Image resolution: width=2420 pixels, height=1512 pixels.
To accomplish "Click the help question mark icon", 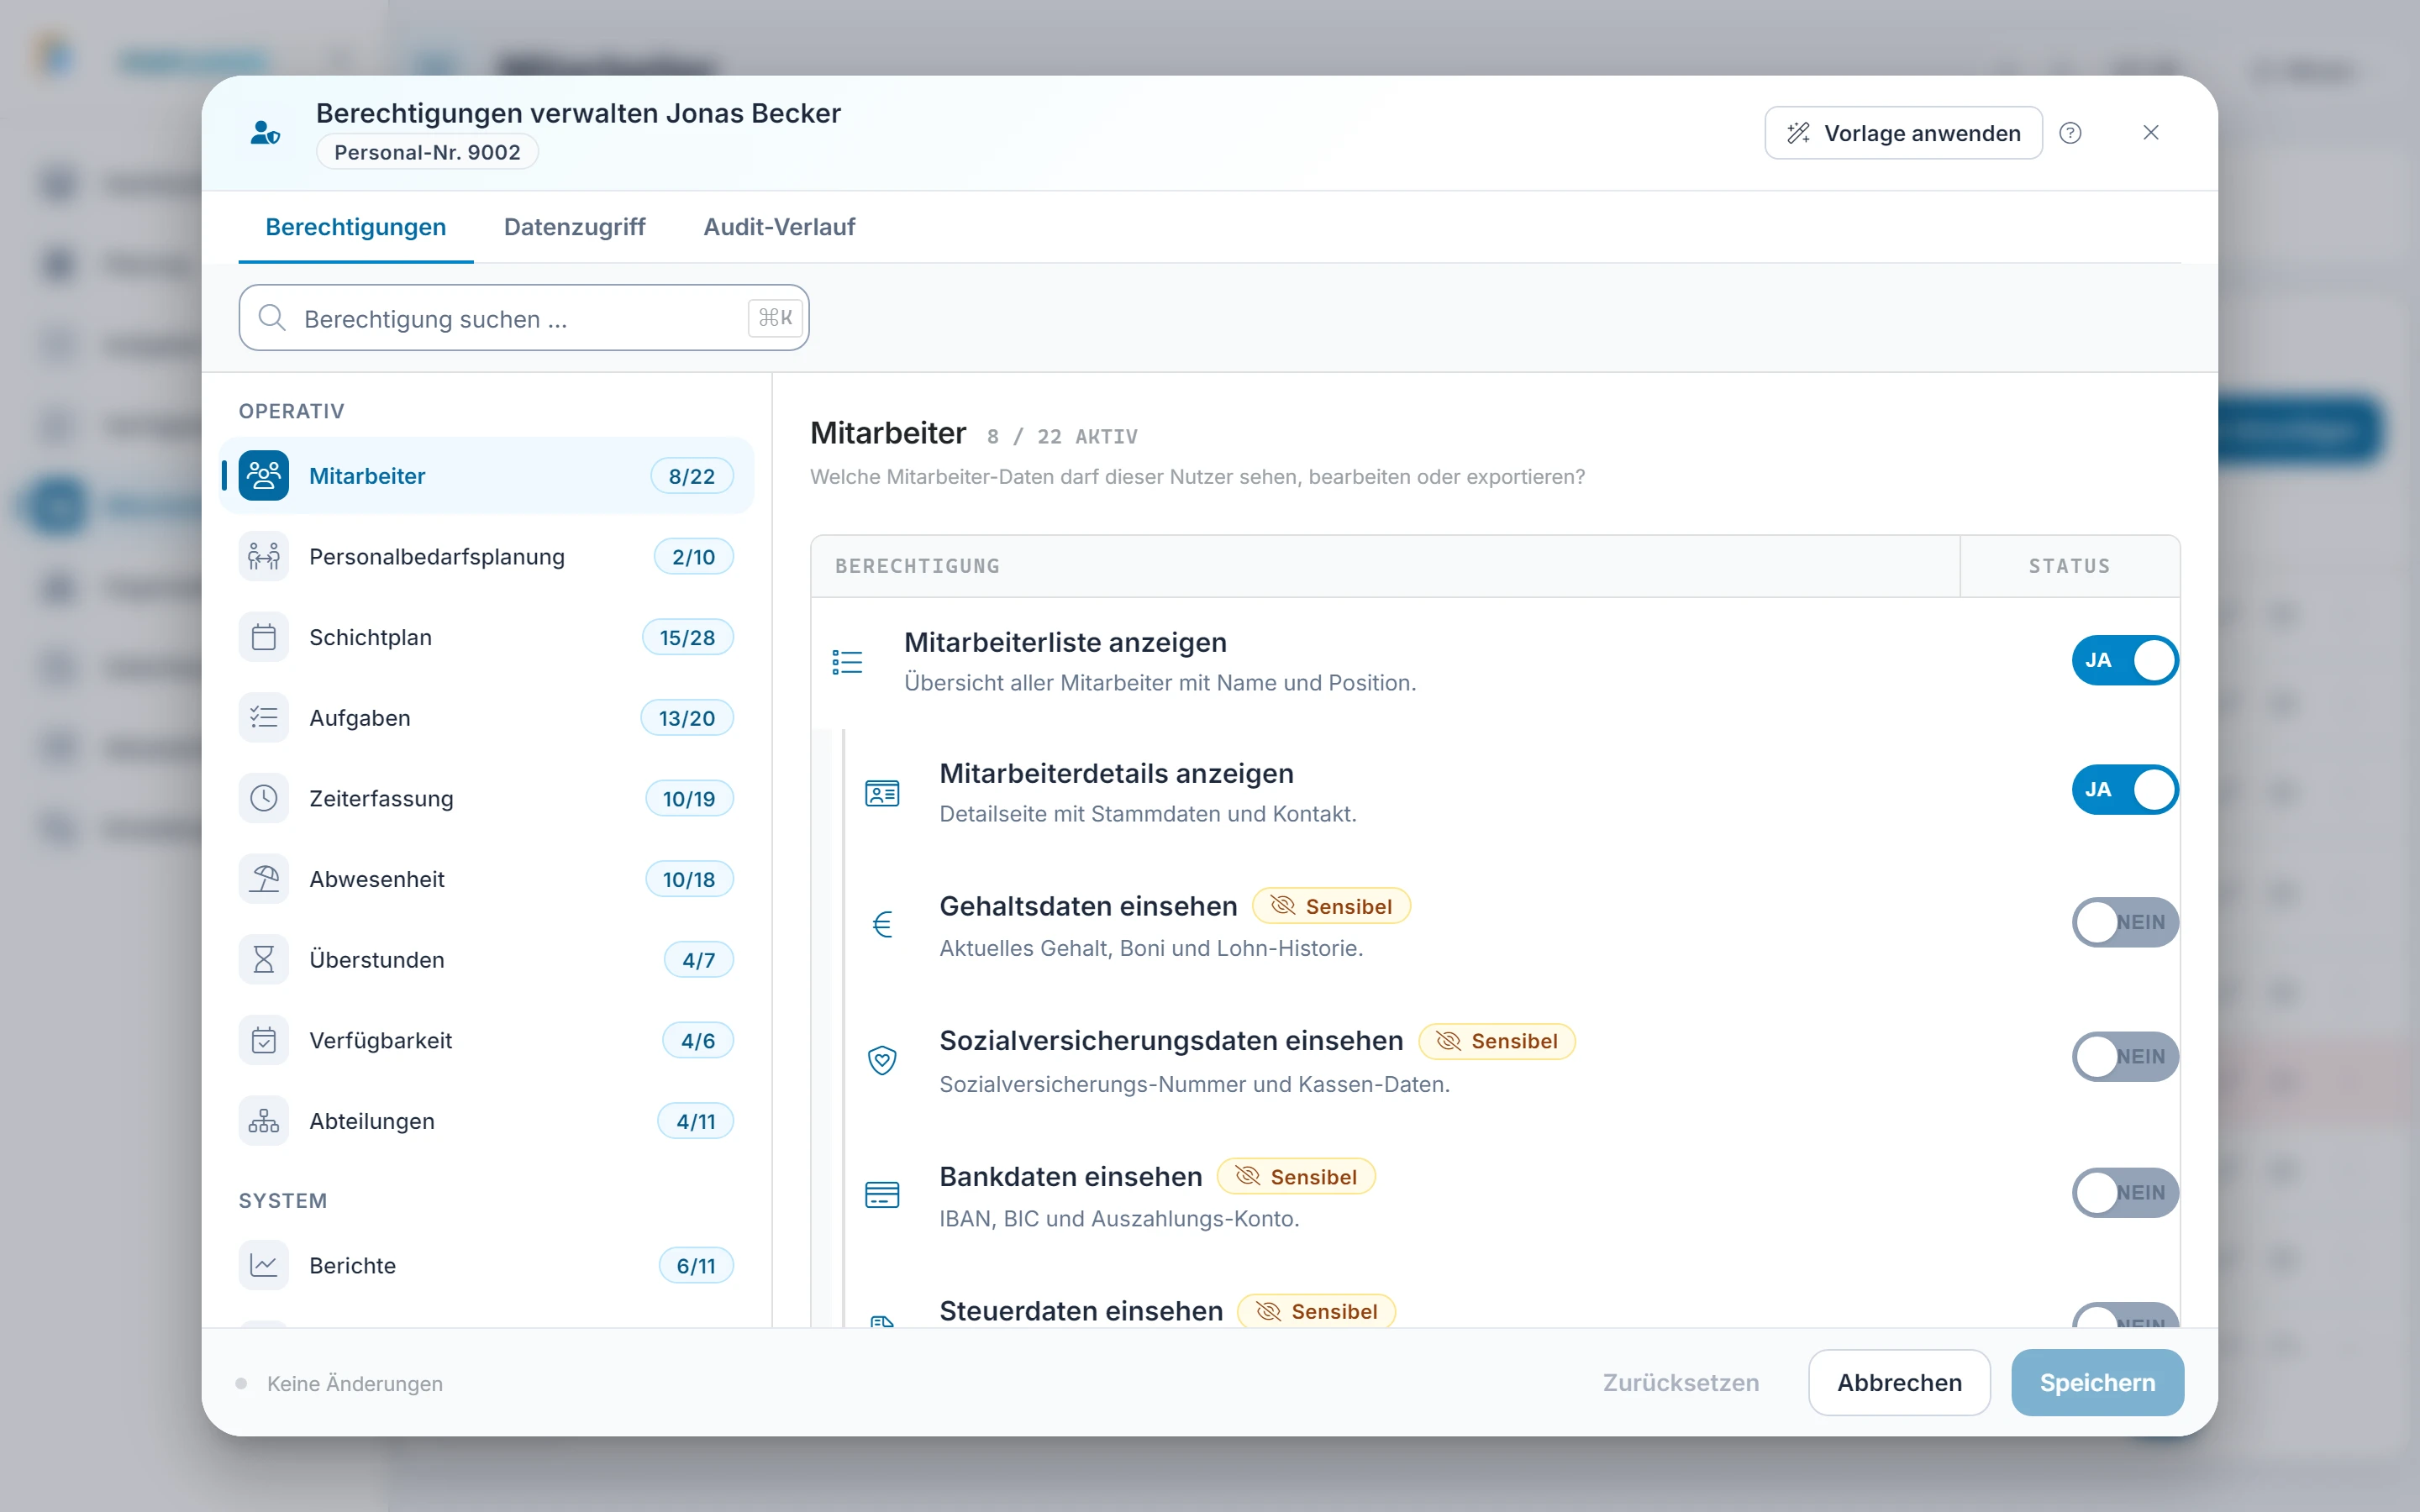I will [2070, 133].
